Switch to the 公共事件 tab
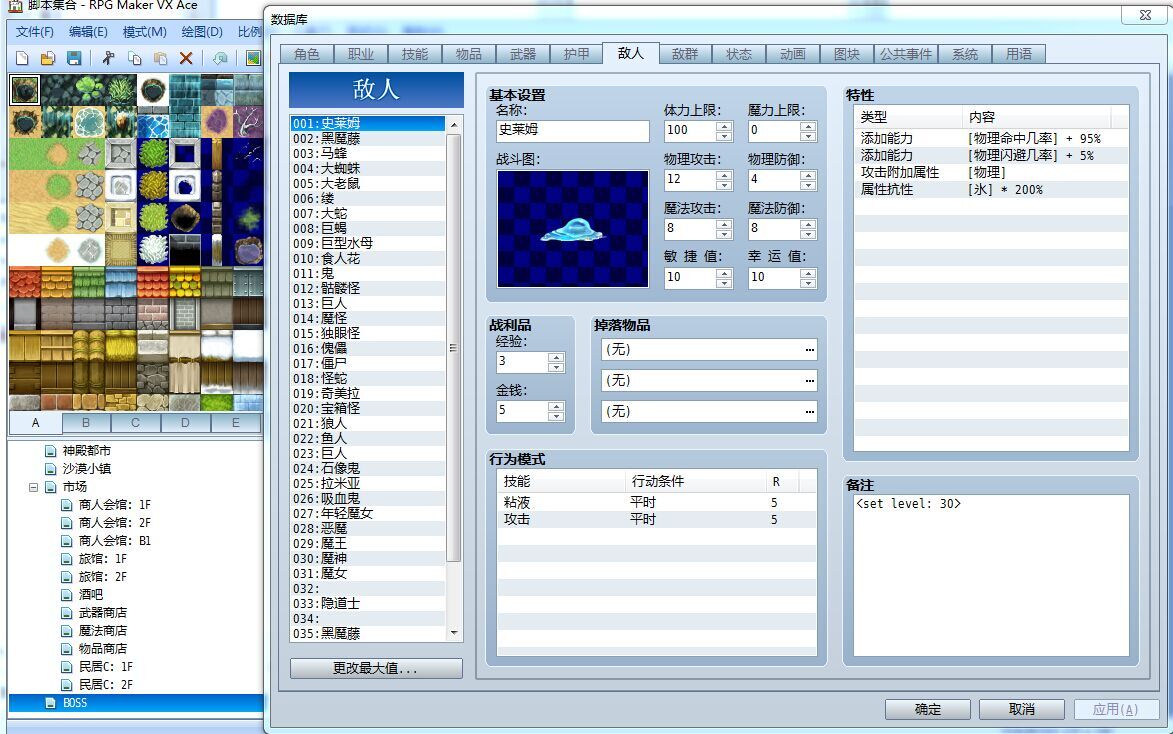 click(x=905, y=54)
